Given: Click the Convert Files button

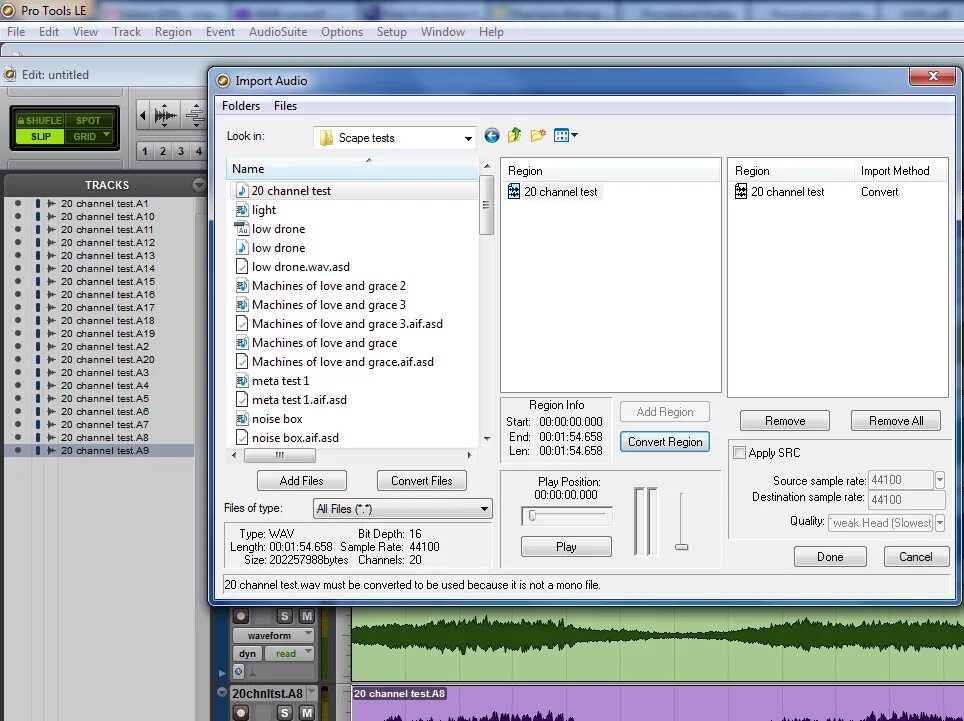Looking at the screenshot, I should [422, 481].
